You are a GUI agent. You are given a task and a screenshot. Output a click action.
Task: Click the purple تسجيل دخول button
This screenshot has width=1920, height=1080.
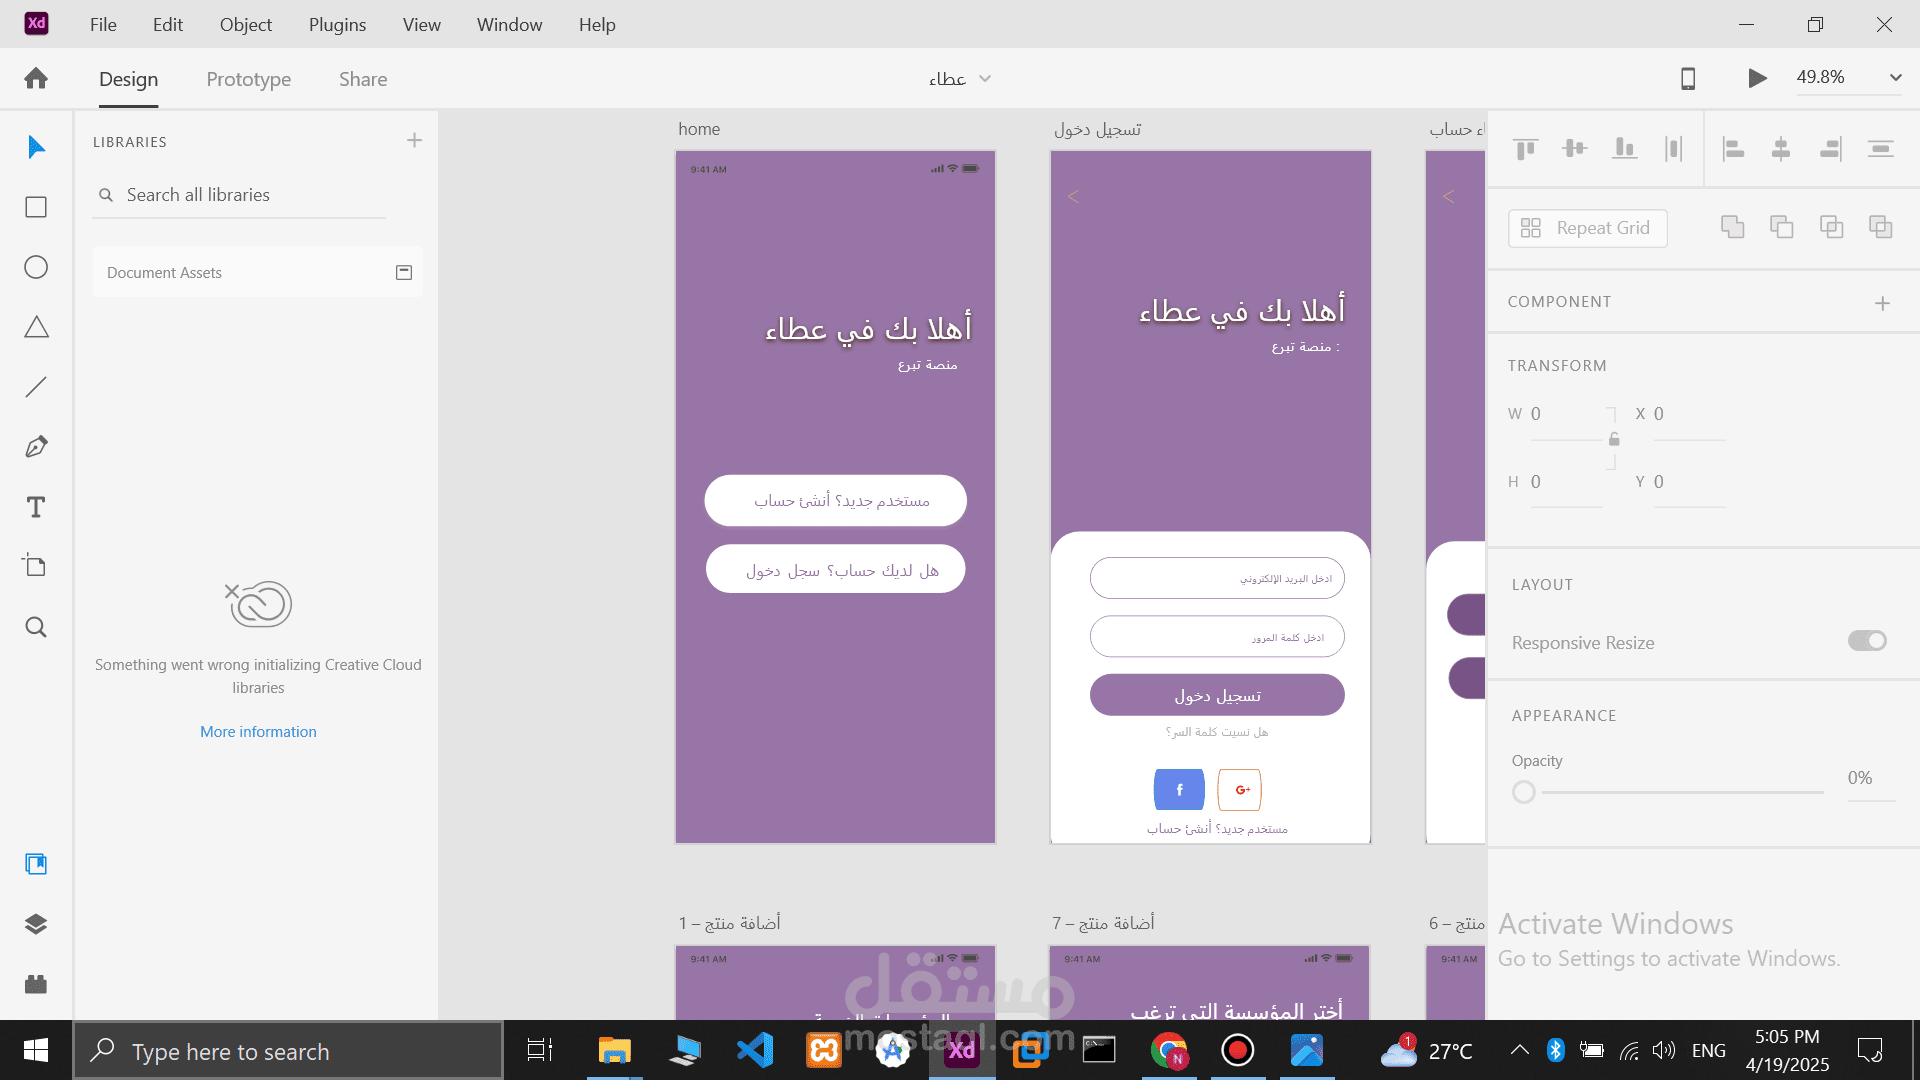1217,695
